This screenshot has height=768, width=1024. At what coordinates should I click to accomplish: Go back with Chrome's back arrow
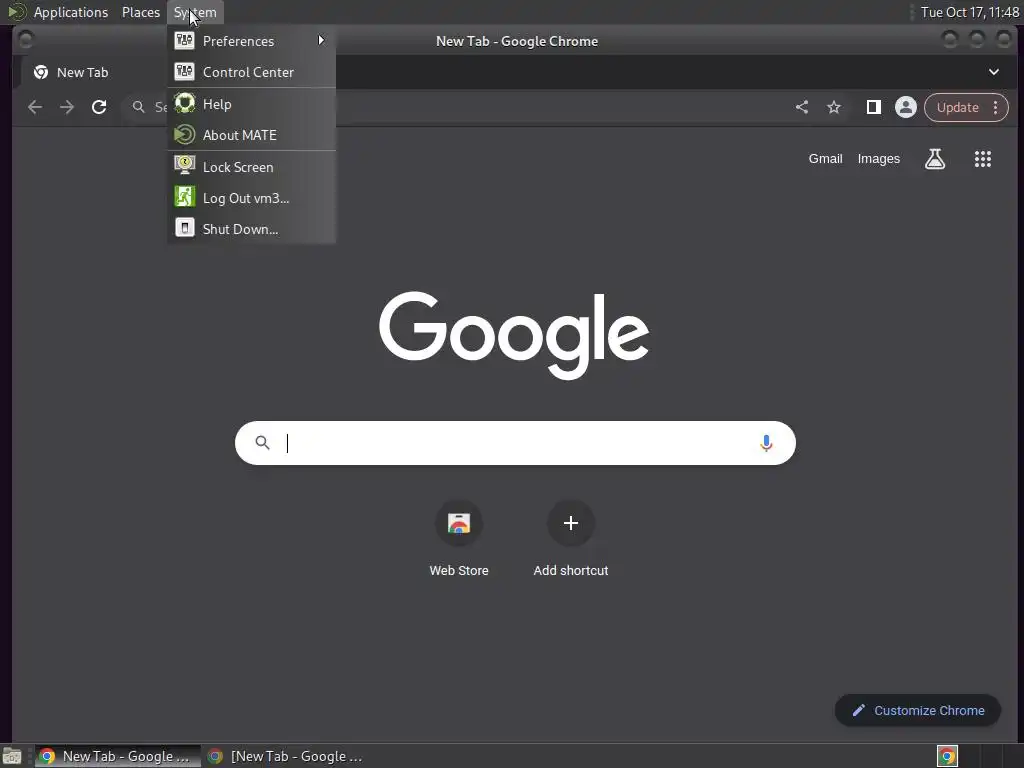(x=35, y=107)
